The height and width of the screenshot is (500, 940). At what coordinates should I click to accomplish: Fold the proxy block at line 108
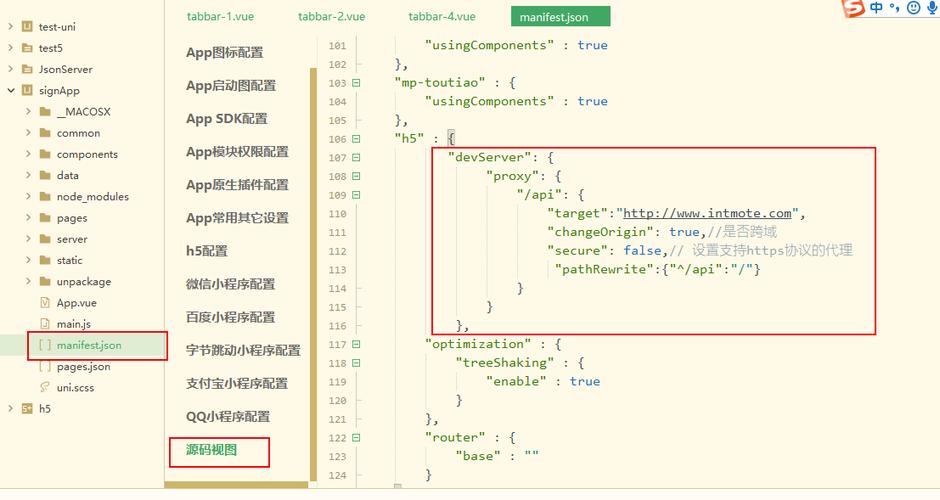pos(356,176)
